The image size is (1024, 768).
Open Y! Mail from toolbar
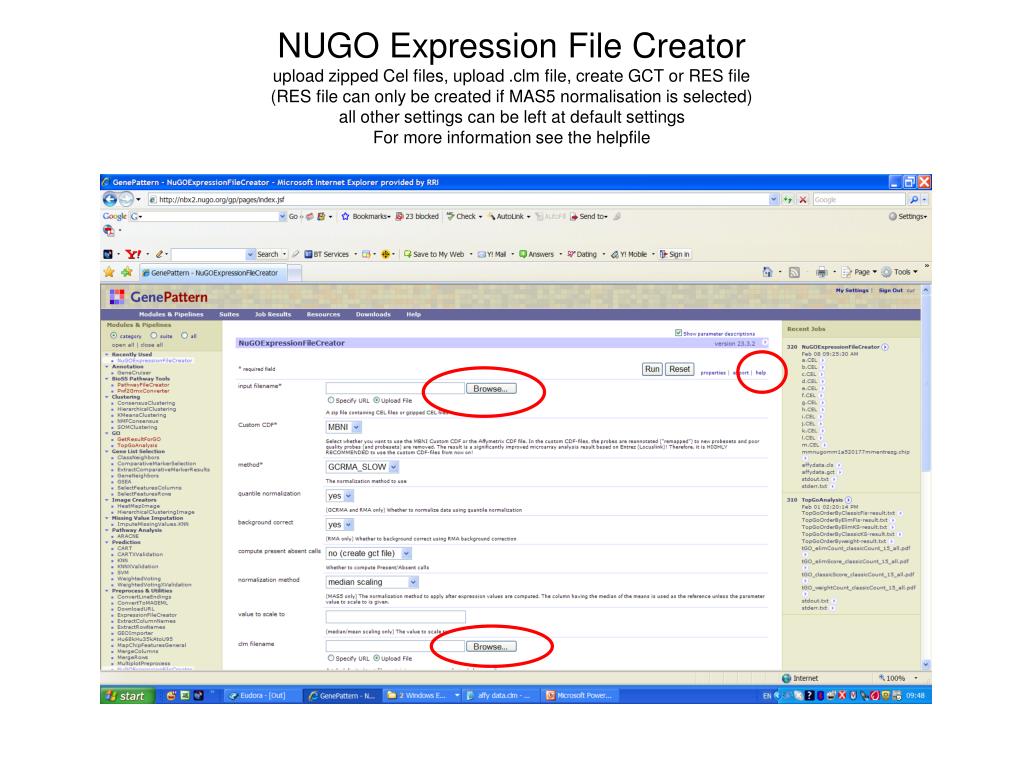pos(492,254)
